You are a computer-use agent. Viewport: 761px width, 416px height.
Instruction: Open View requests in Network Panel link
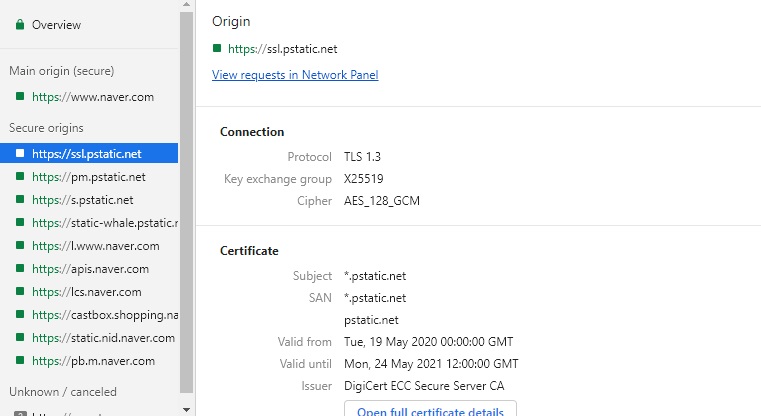pyautogui.click(x=295, y=75)
